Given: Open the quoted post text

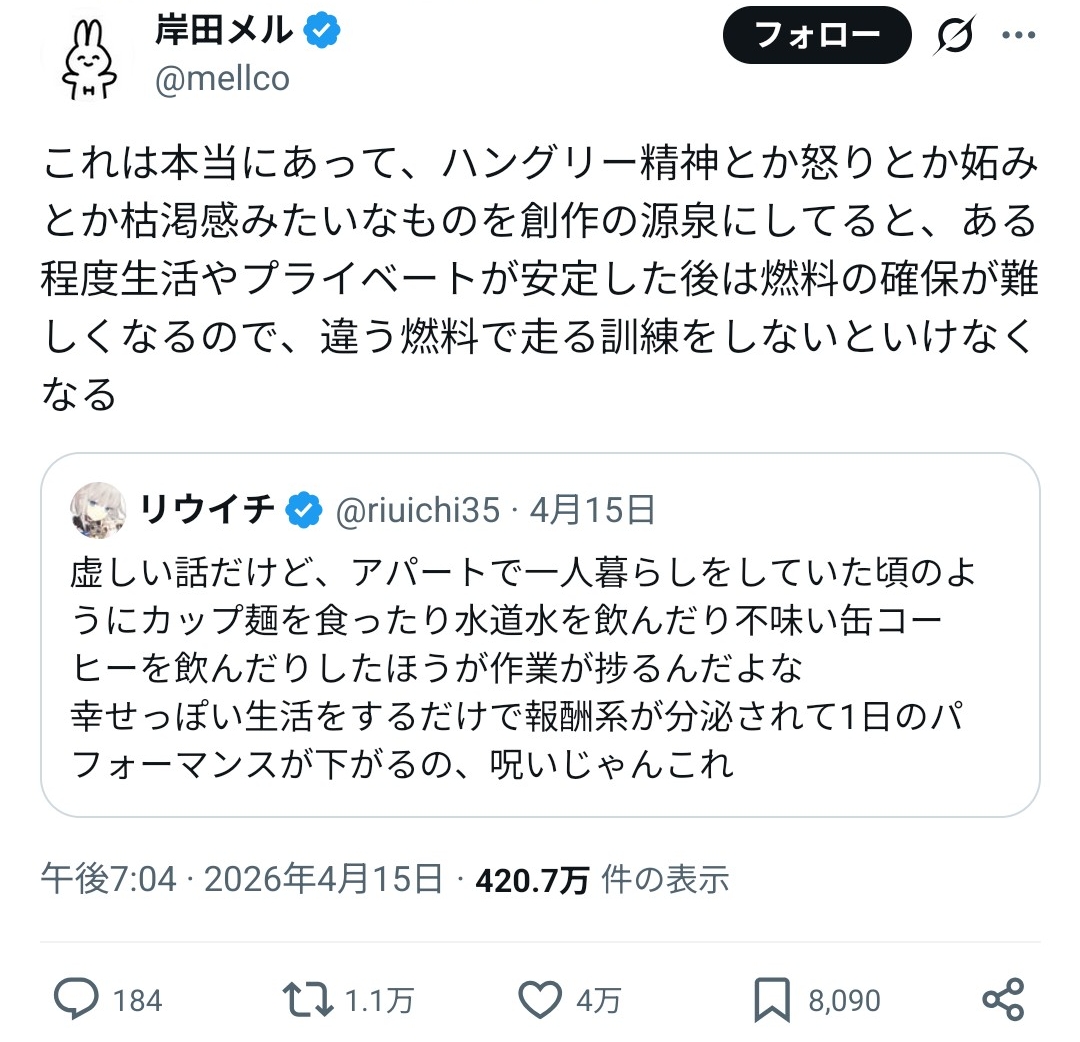Looking at the screenshot, I should 520,668.
